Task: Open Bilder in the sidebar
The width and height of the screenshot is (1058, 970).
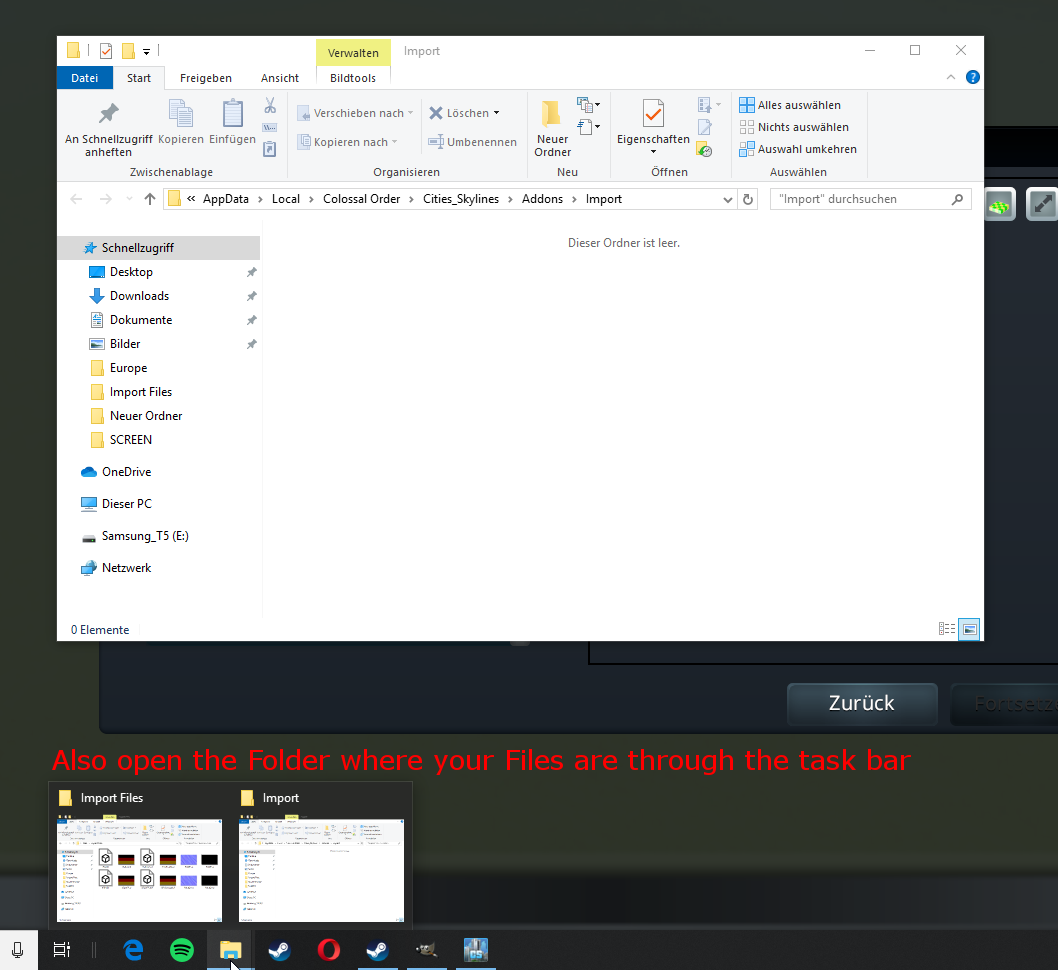Action: tap(125, 344)
